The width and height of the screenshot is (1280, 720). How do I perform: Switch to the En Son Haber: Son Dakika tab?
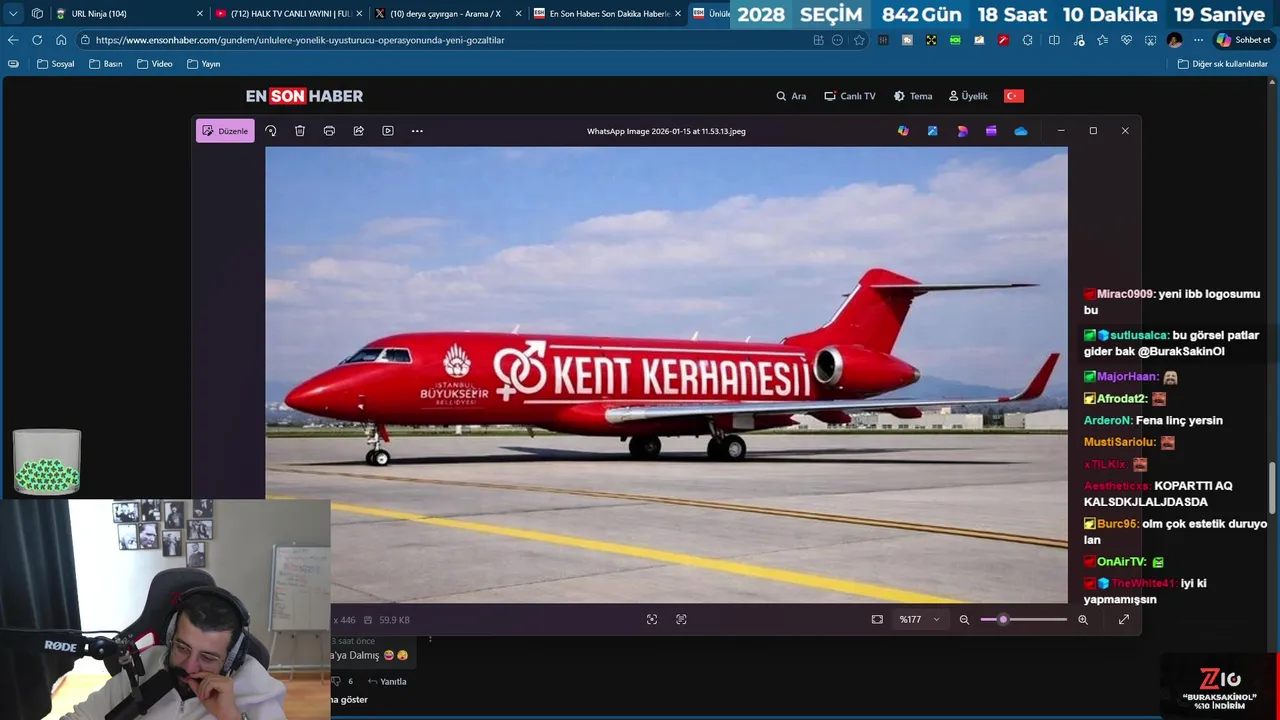coord(607,14)
